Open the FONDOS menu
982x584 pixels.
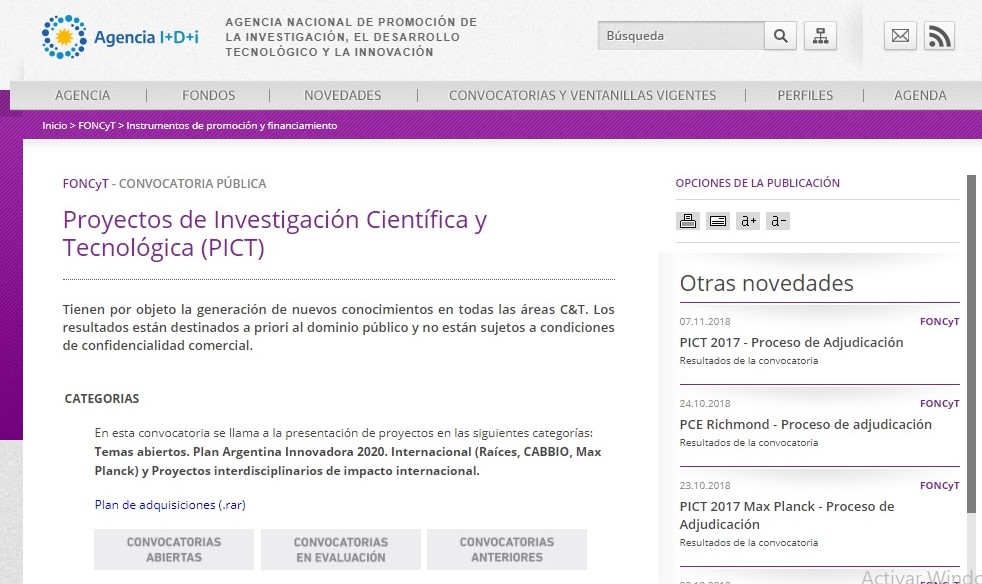point(209,95)
